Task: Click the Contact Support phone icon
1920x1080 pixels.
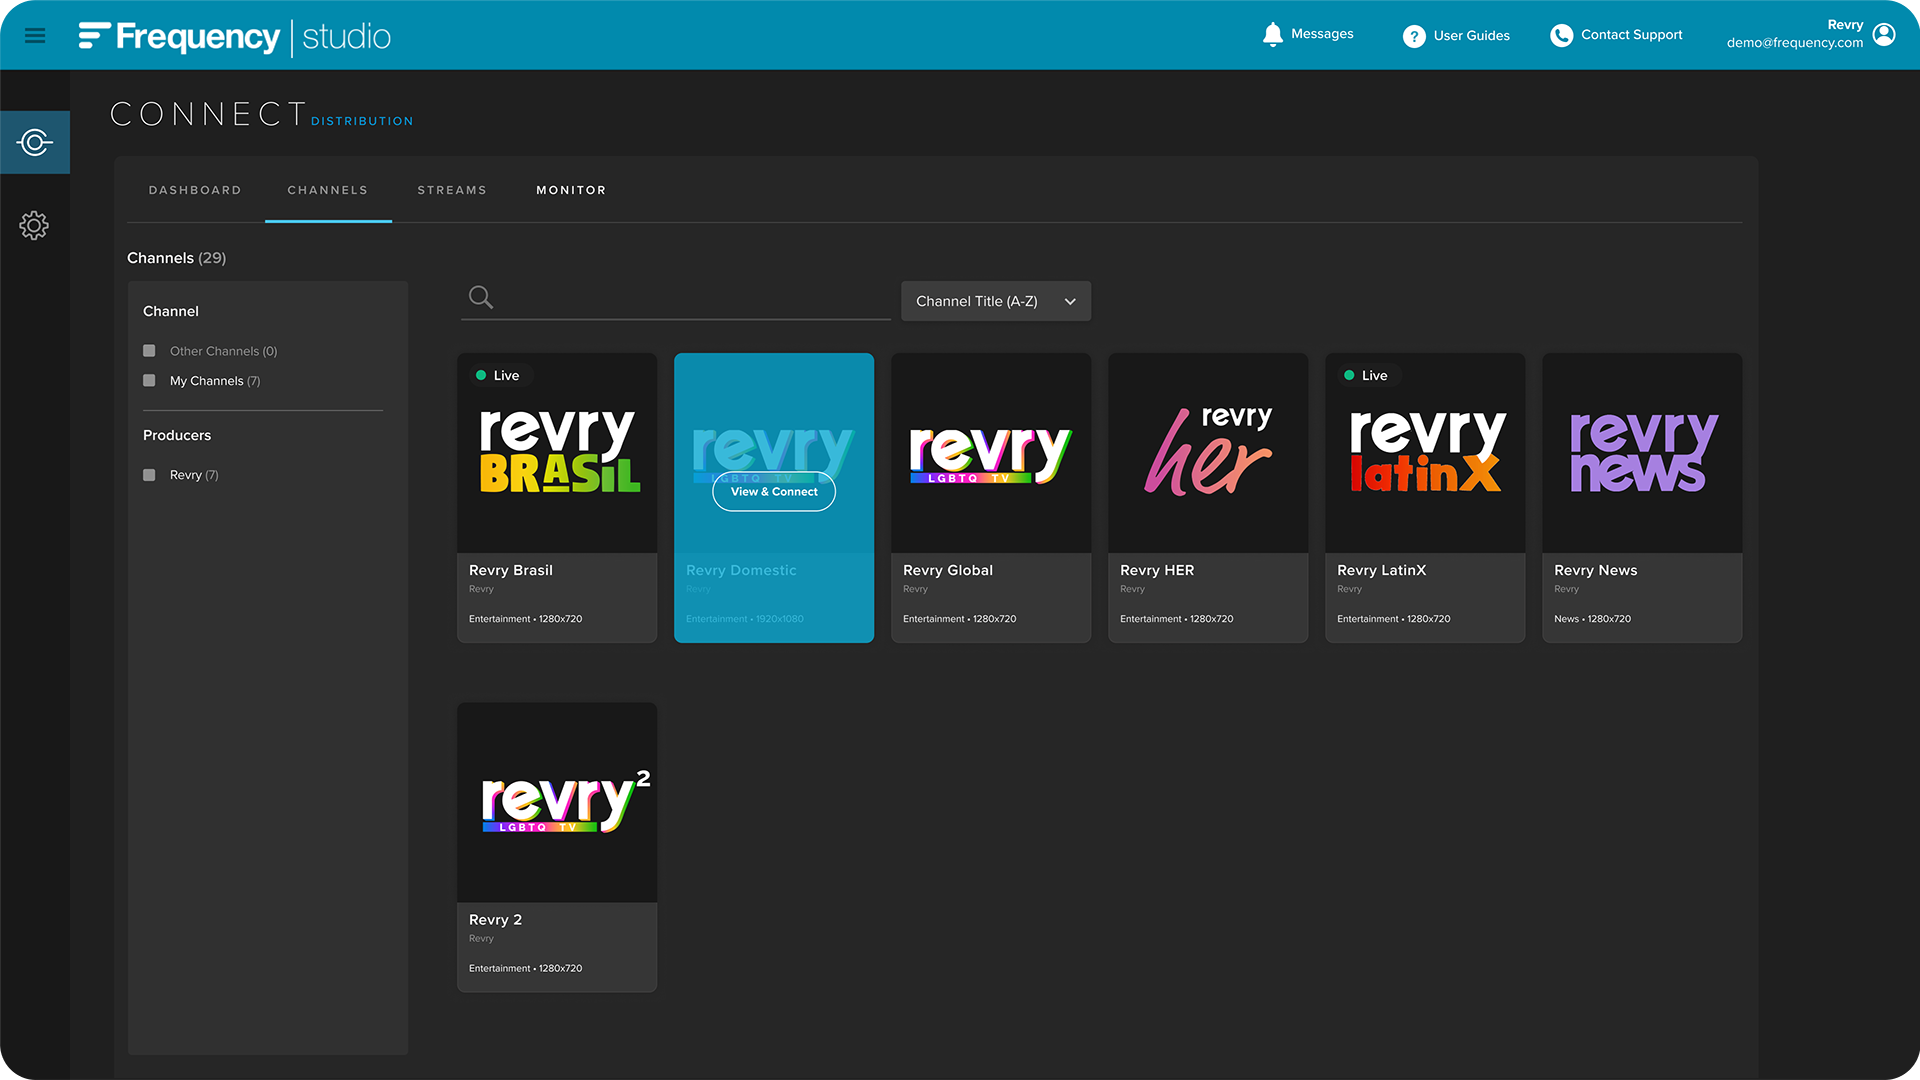Action: coord(1561,36)
